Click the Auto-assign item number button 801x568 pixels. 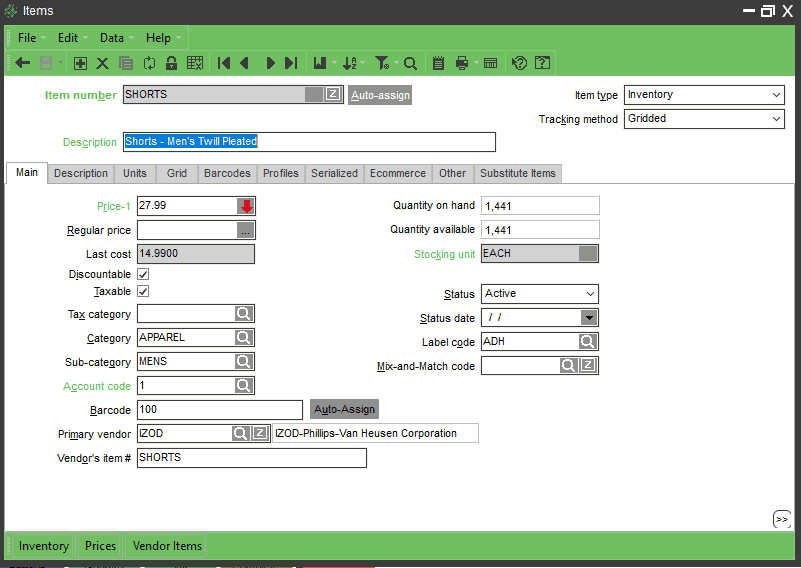tap(380, 95)
